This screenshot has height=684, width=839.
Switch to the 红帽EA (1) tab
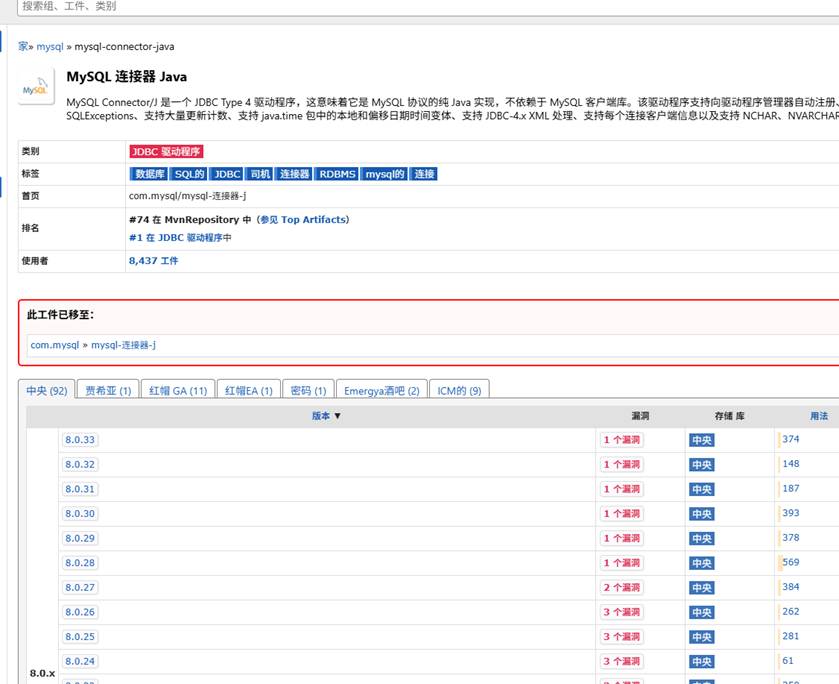click(249, 390)
